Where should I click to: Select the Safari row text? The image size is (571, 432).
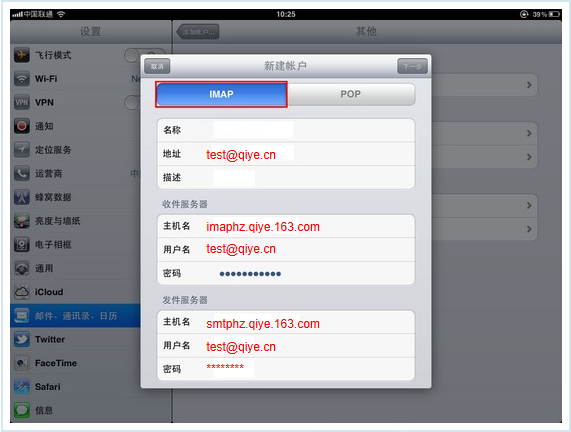[x=48, y=387]
